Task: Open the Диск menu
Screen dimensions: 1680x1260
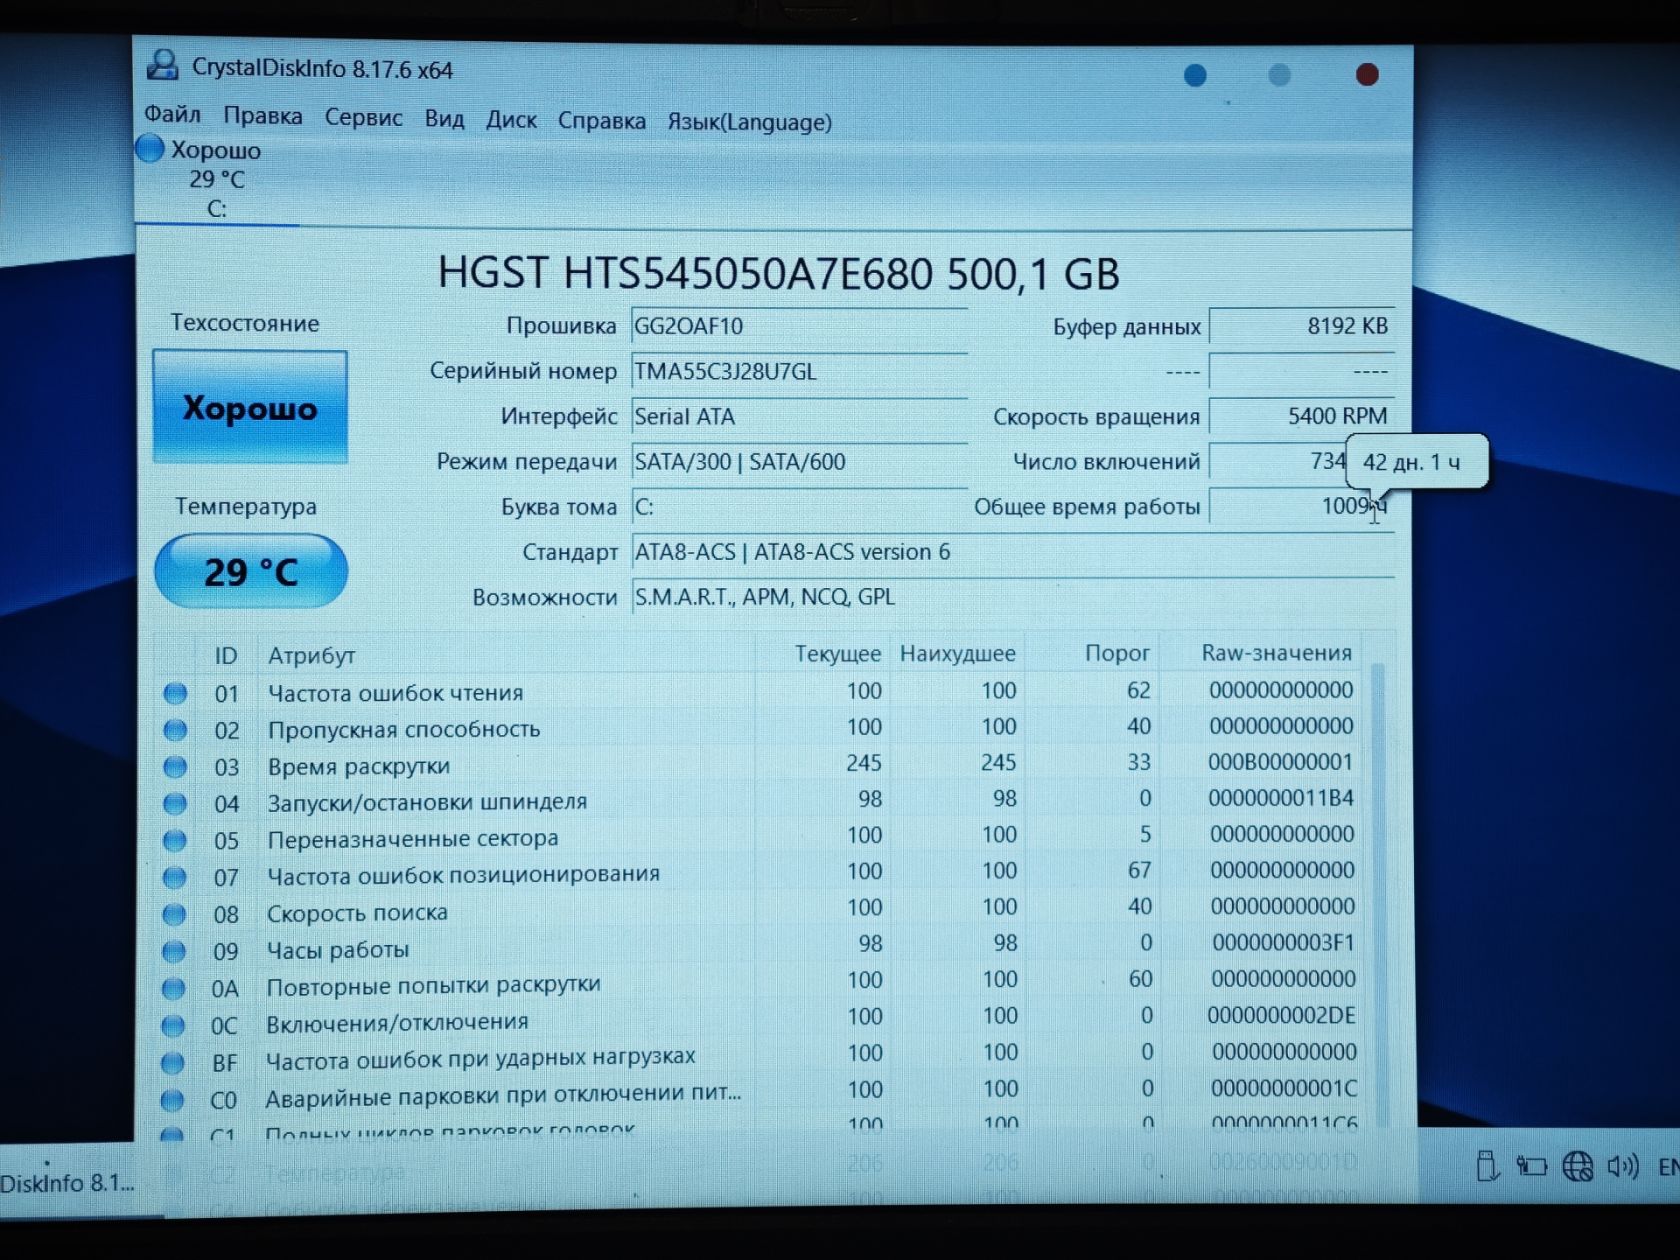Action: (x=511, y=120)
